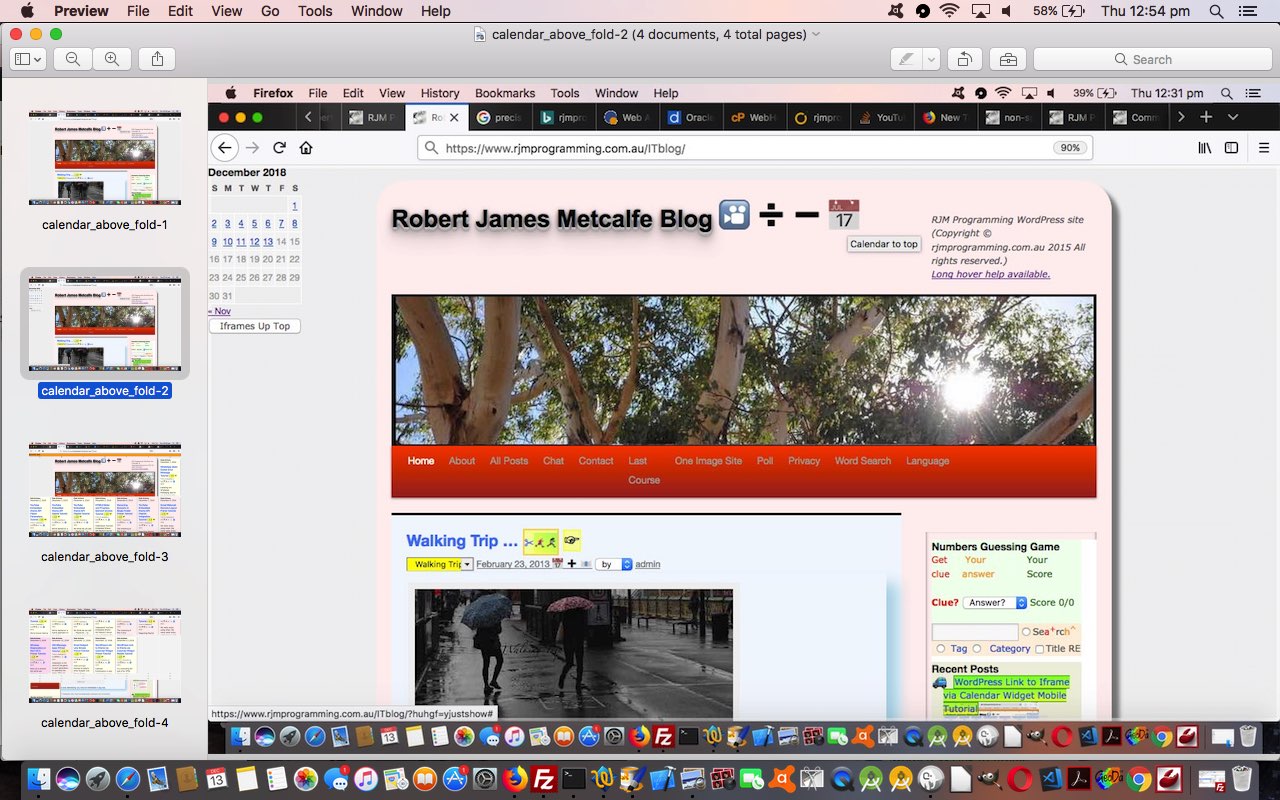Image resolution: width=1280 pixels, height=800 pixels.
Task: Switch to the YouTube tab
Action: [883, 117]
